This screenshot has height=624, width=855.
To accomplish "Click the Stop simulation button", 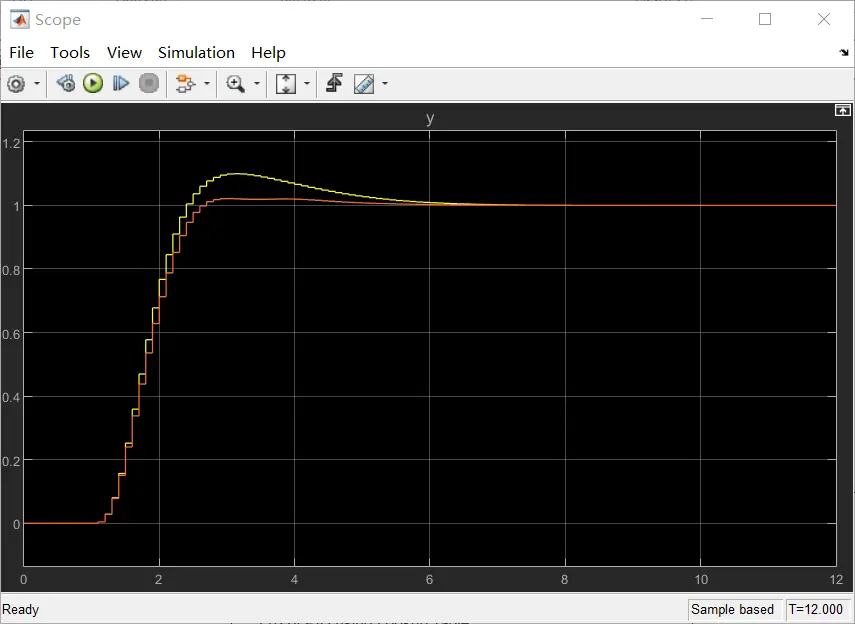I will click(x=149, y=83).
